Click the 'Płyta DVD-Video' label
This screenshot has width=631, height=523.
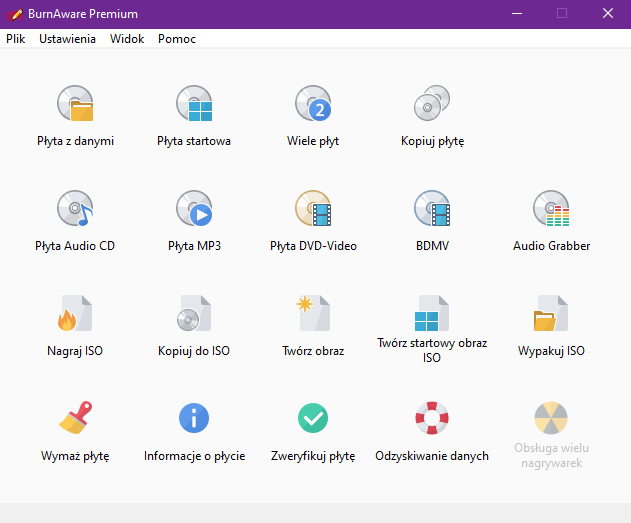click(313, 246)
